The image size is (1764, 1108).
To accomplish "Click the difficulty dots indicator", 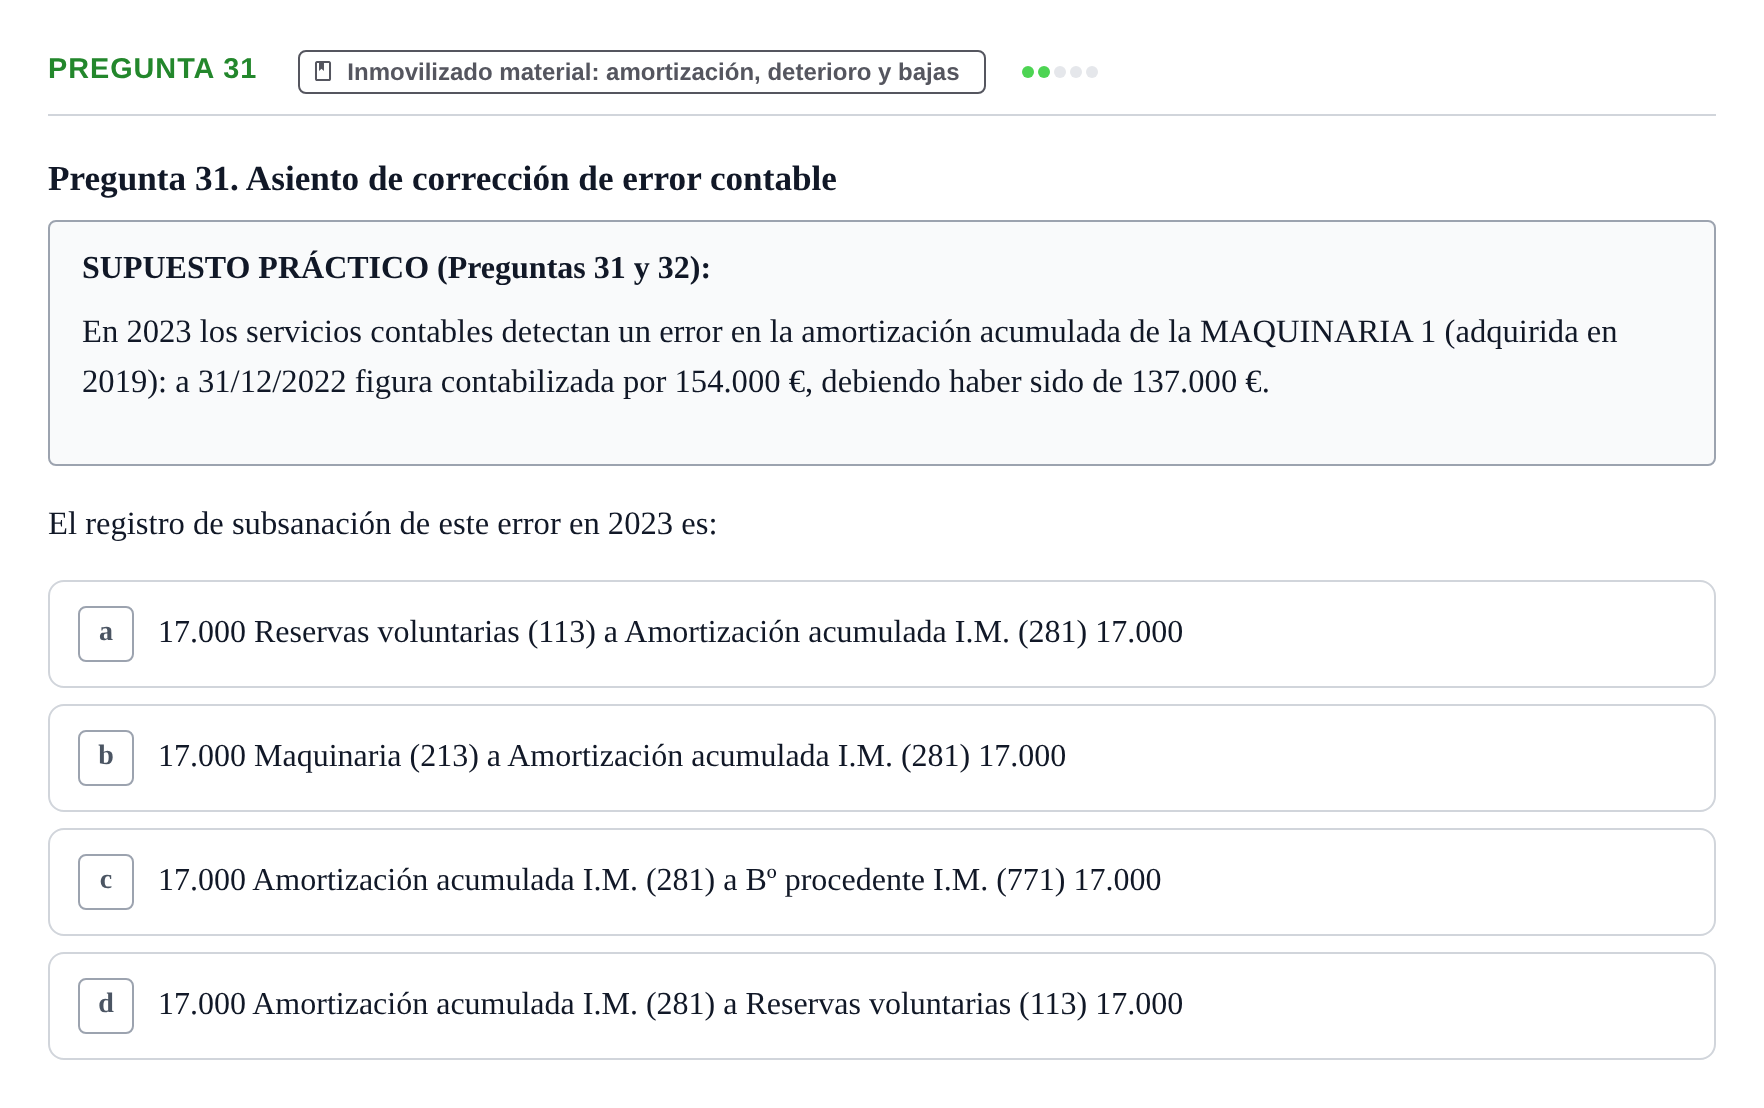I will [x=1060, y=72].
